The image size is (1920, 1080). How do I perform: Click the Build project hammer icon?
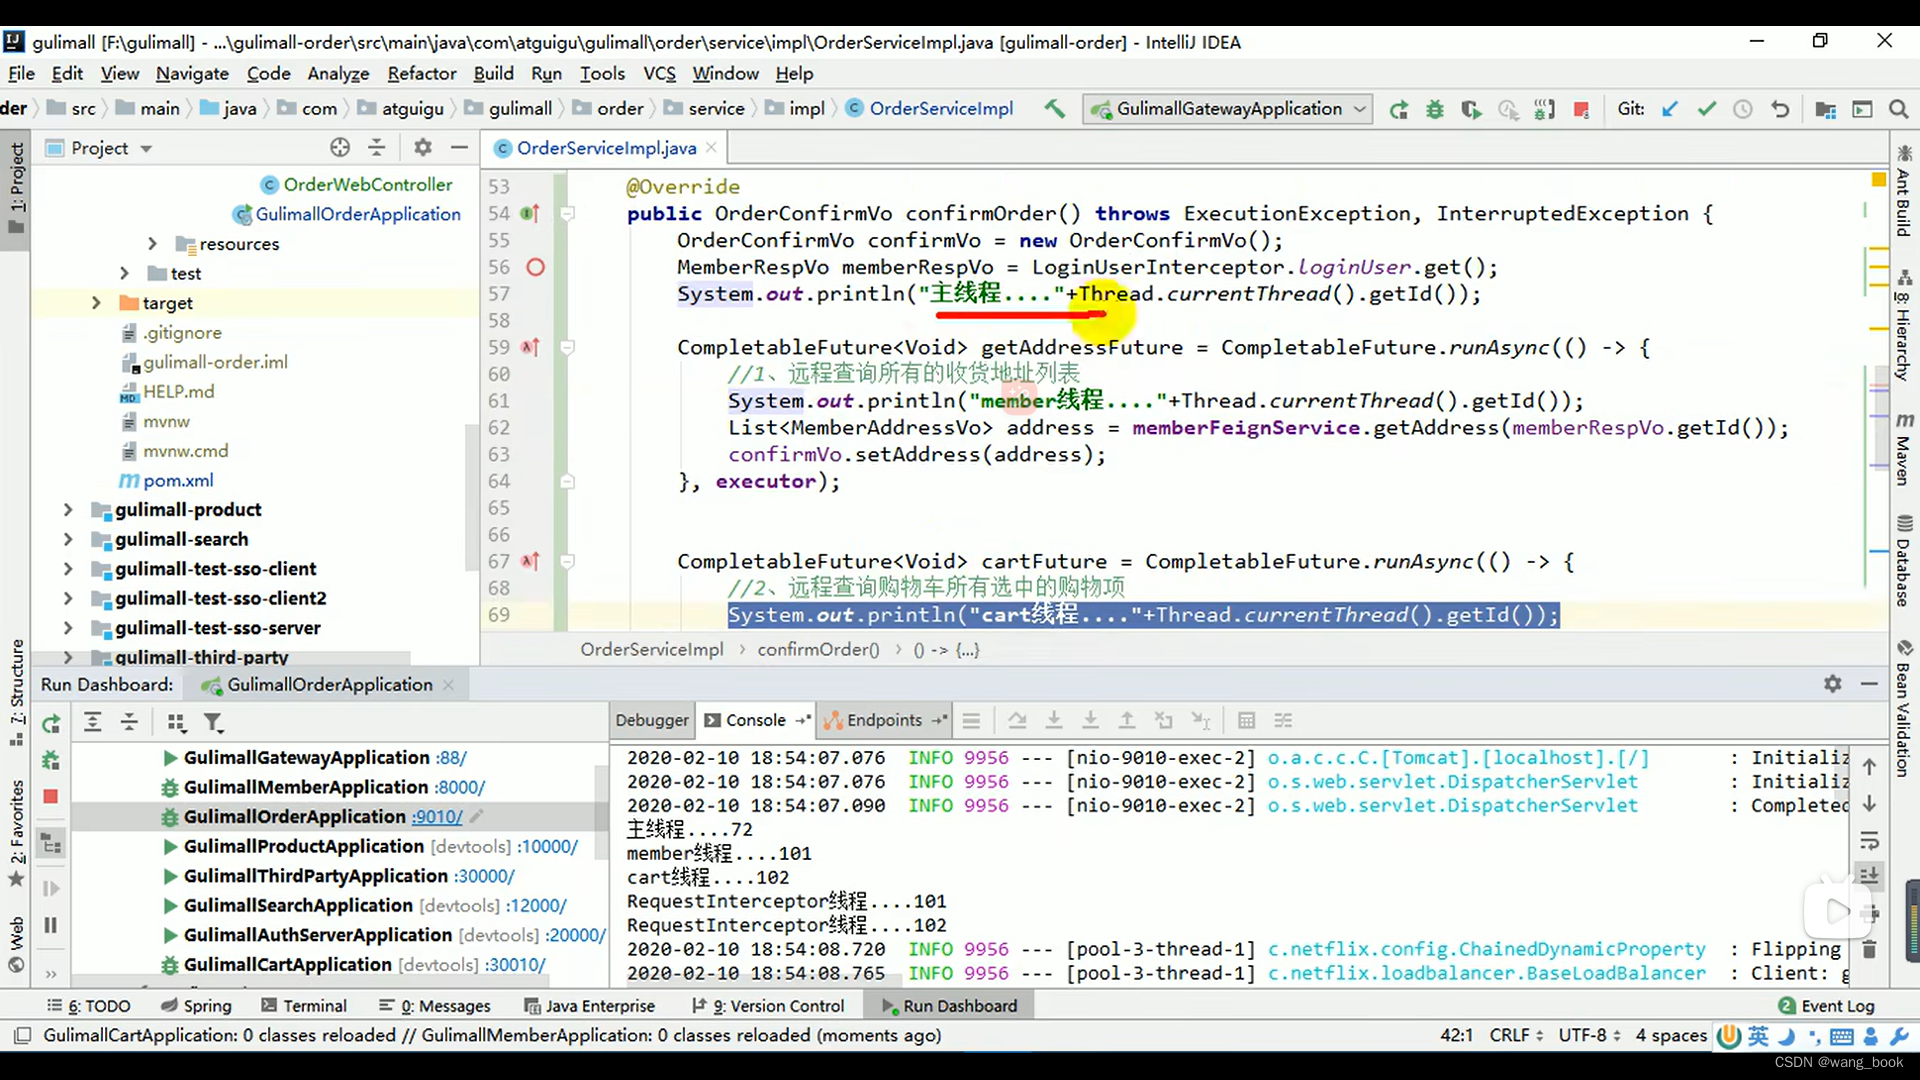(x=1054, y=109)
